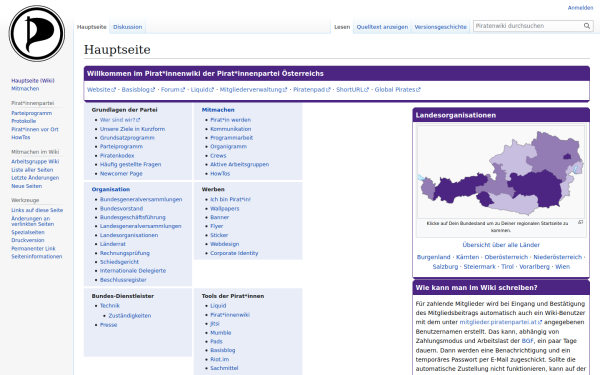Open the ShortURL link
The width and height of the screenshot is (600, 375).
[x=352, y=90]
